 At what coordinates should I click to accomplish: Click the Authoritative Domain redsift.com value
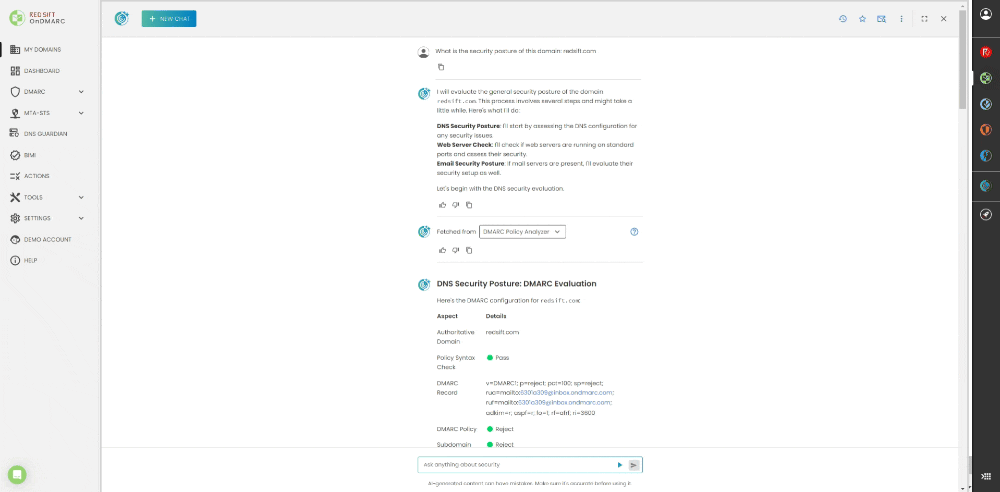pos(502,332)
